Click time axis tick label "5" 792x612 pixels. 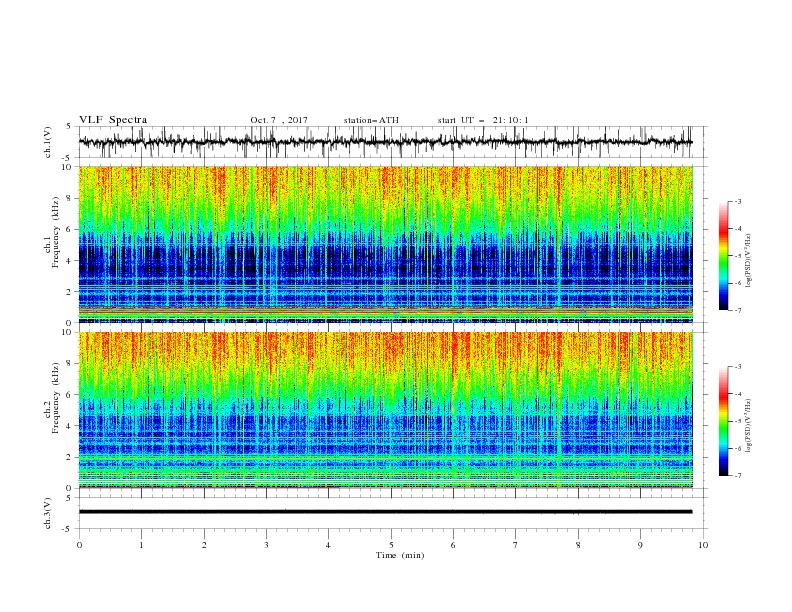click(x=391, y=545)
